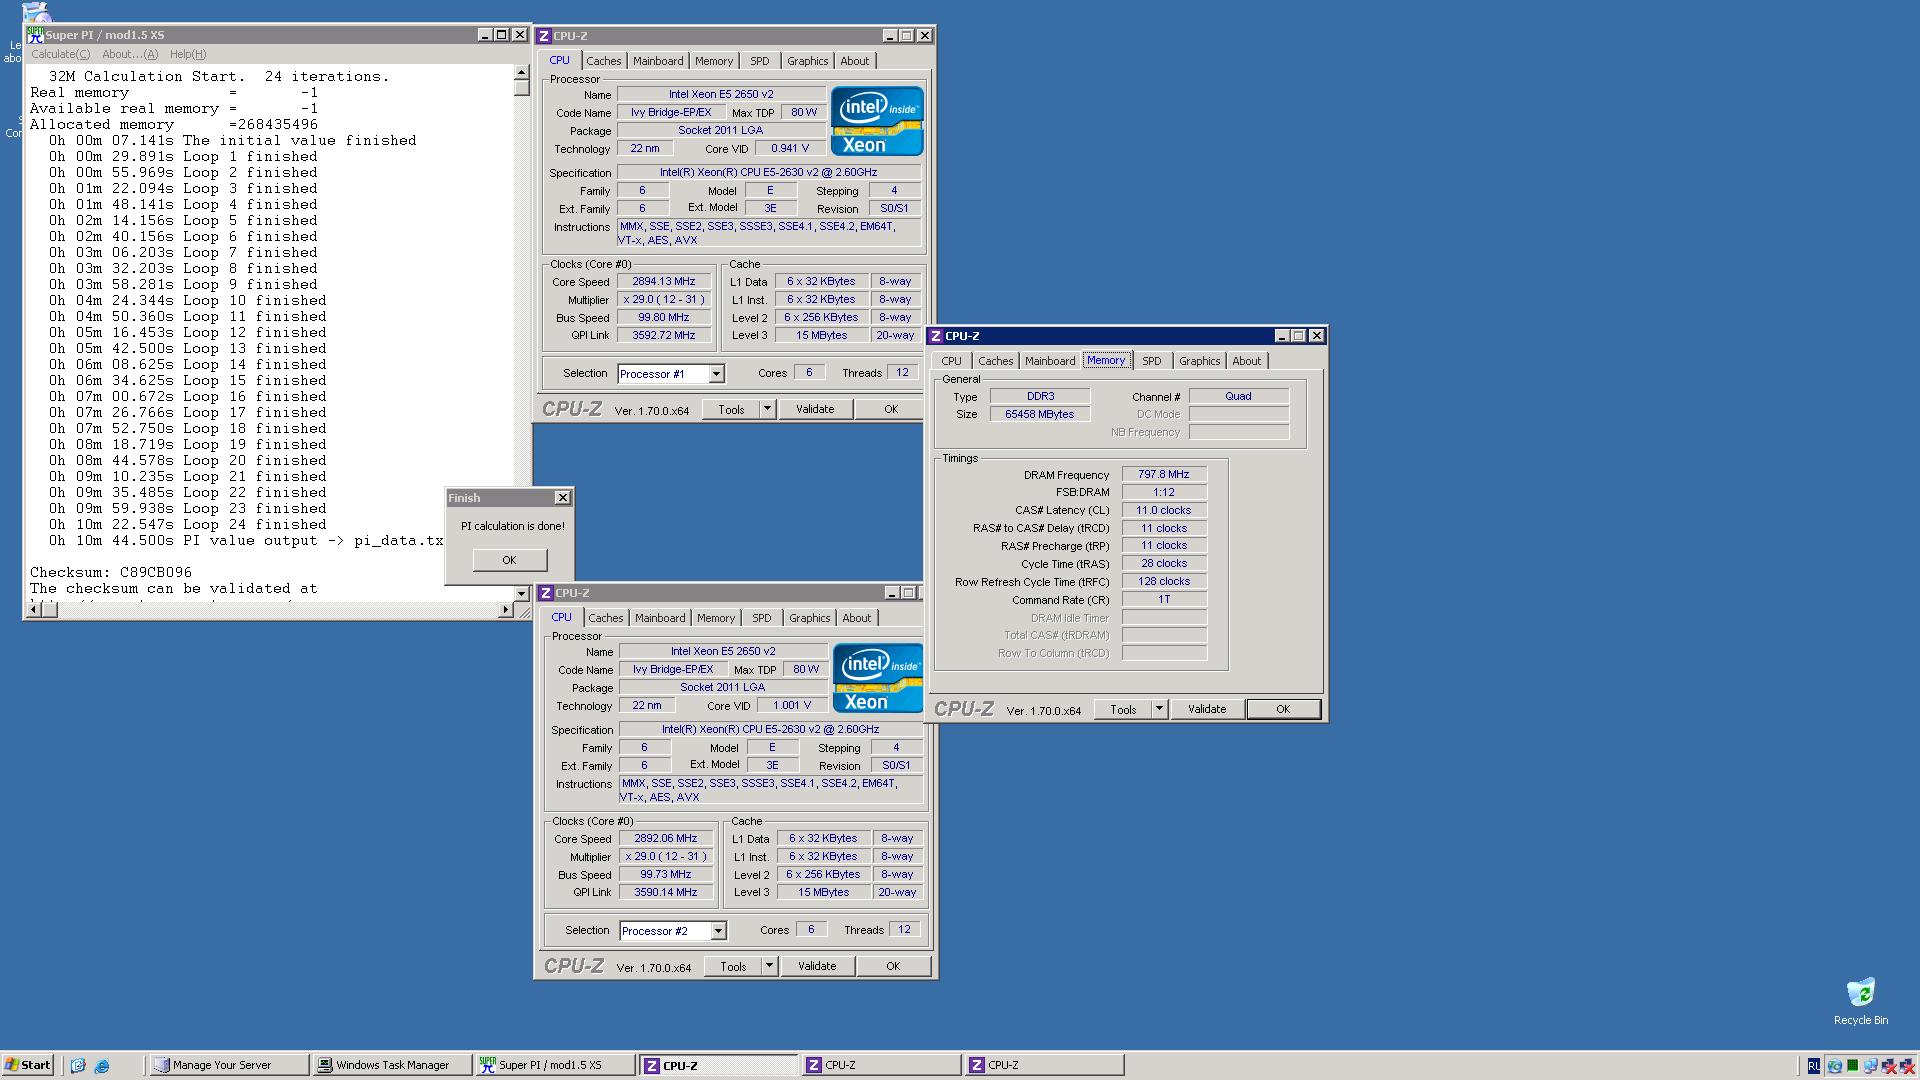Click the Intel Xeon logo in top CPU-Z window
1920x1080 pixels.
pyautogui.click(x=877, y=121)
